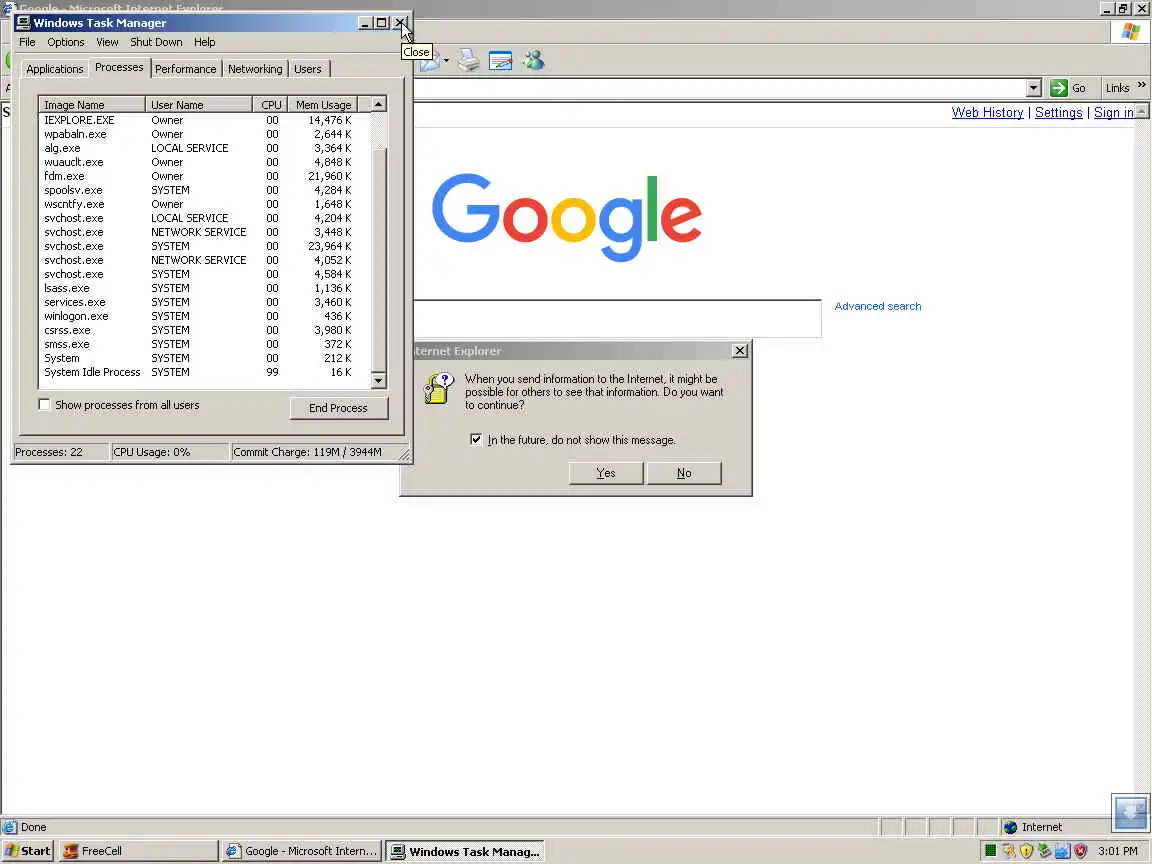Screen dimensions: 1152x864
Task: Switch to the Performance tab
Action: pos(185,69)
